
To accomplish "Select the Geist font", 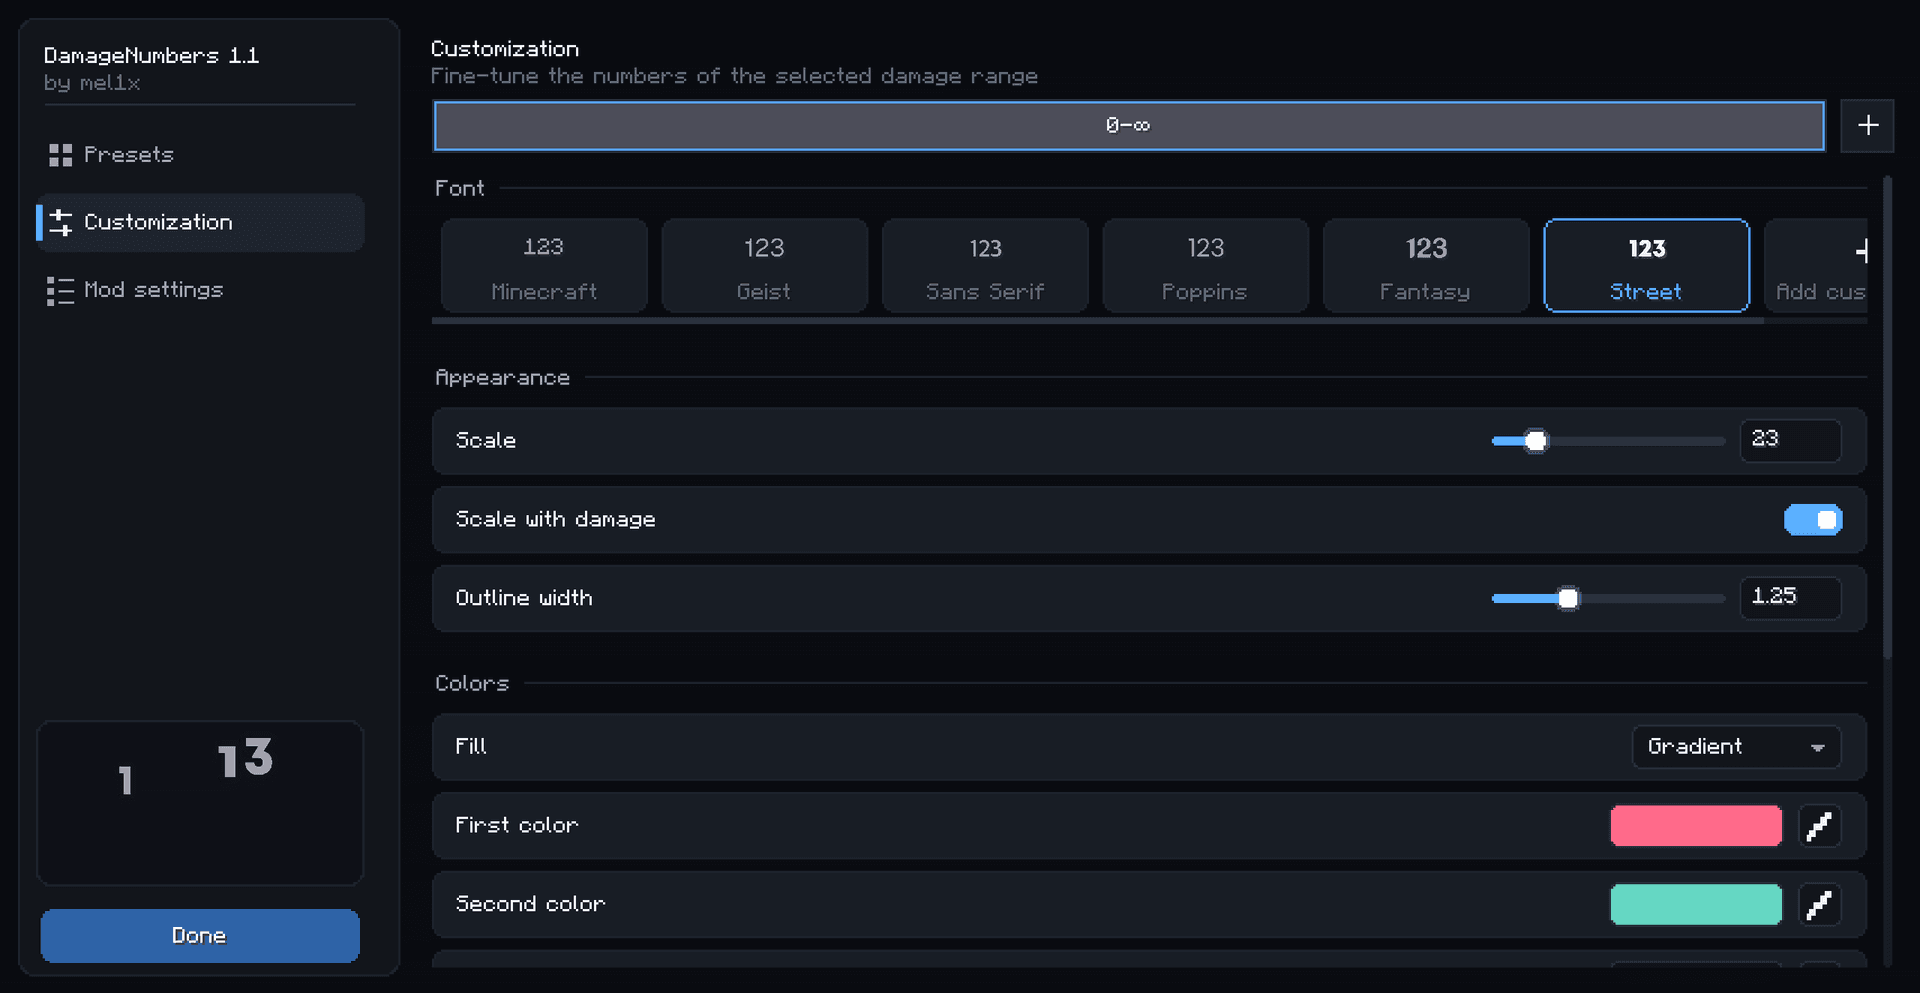I will coord(764,266).
